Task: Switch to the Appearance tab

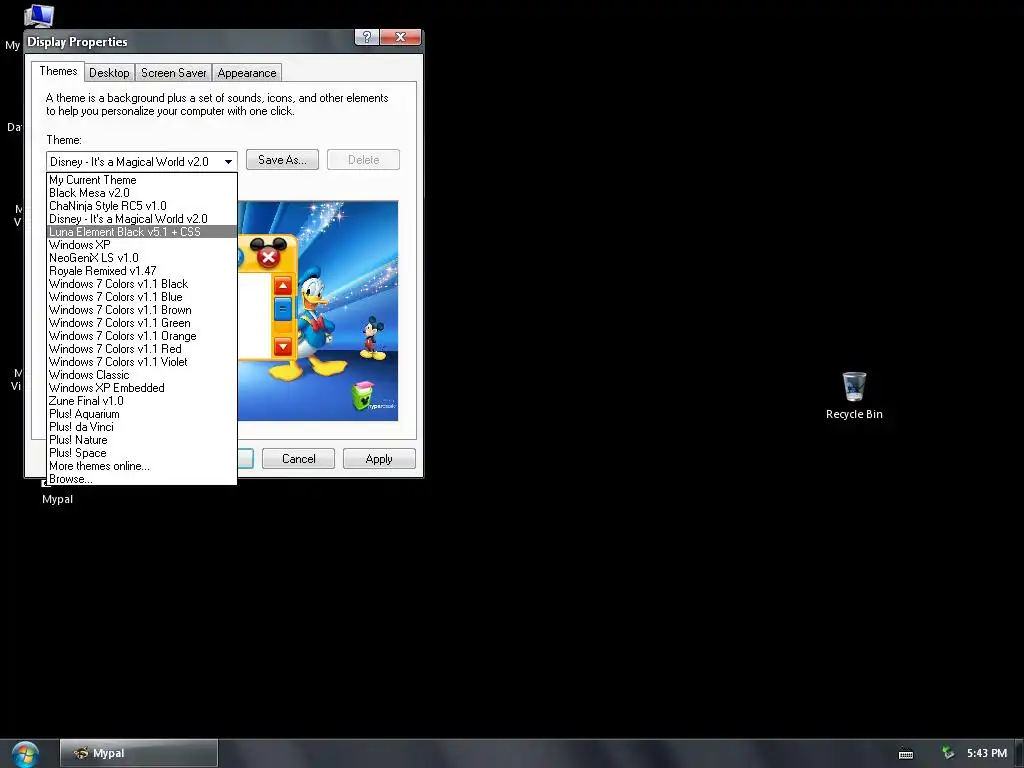Action: pos(247,72)
